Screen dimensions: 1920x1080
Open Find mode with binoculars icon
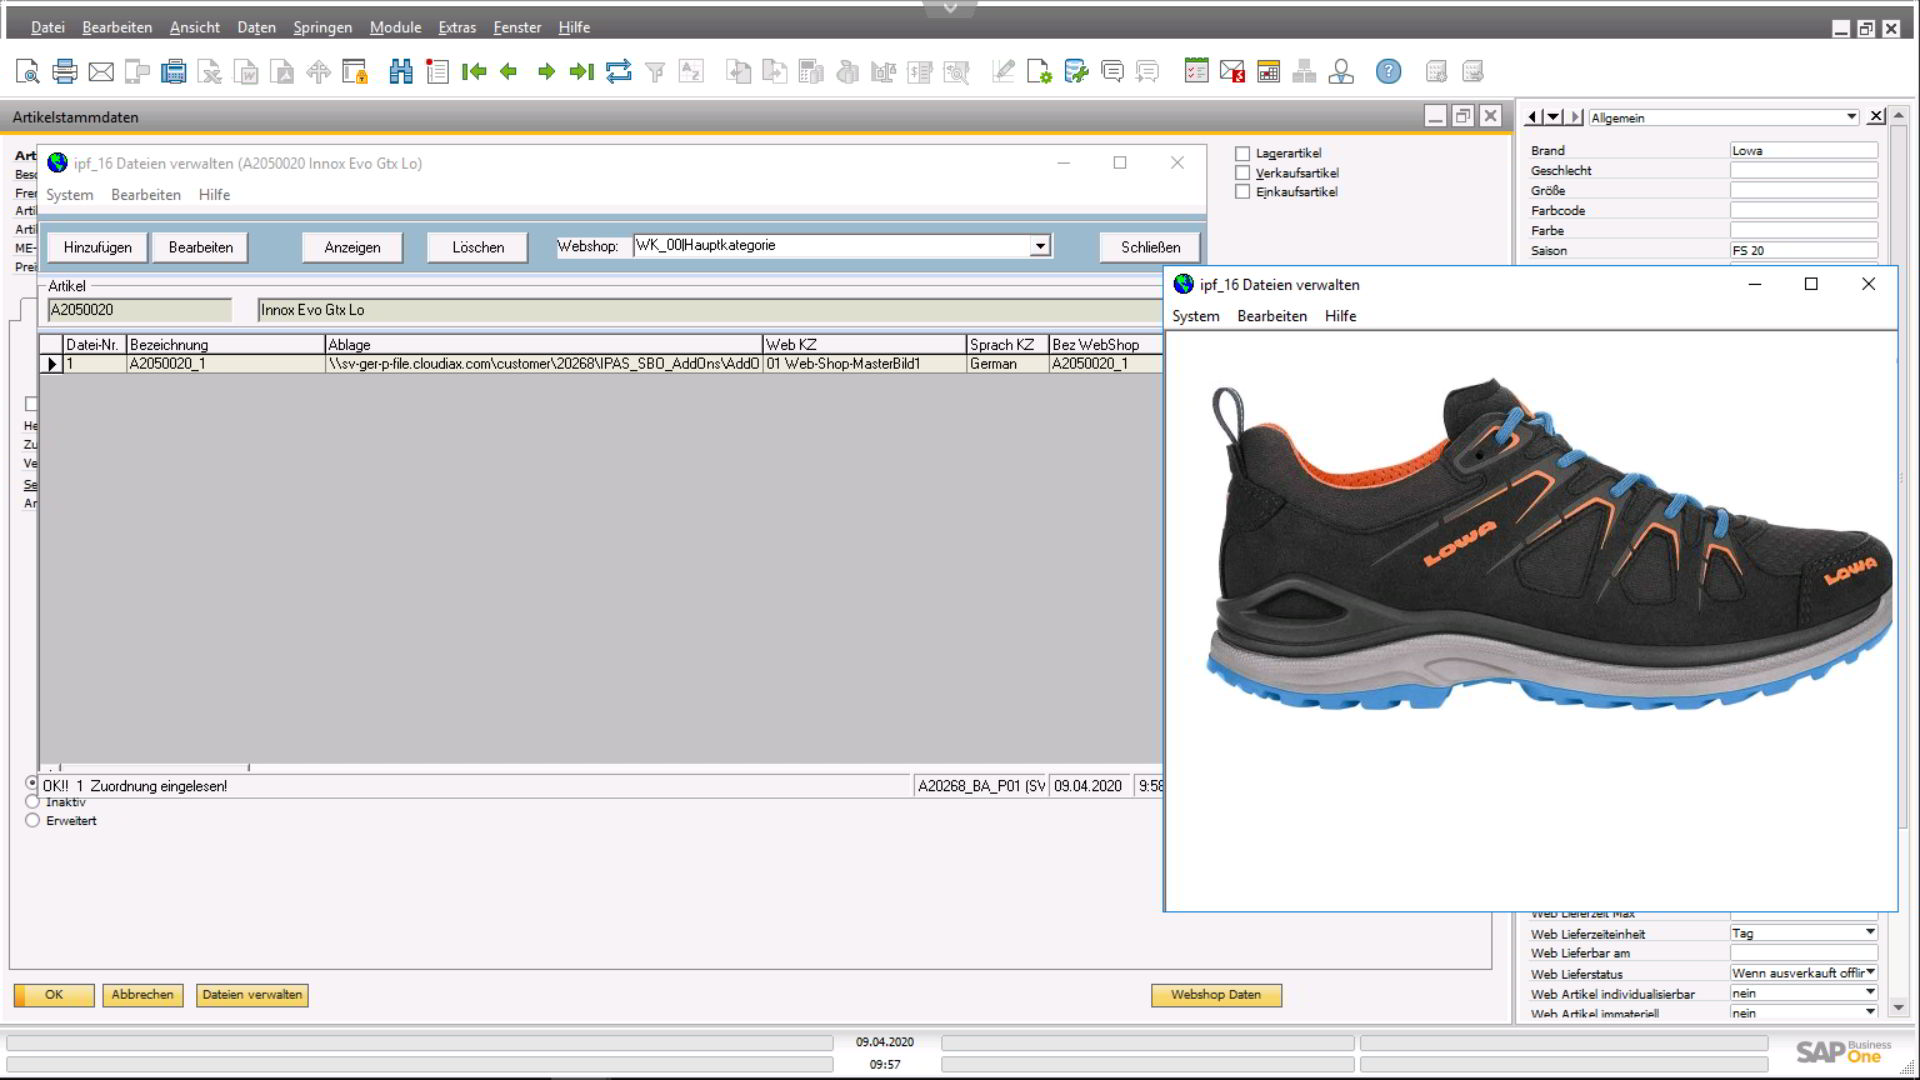(x=401, y=72)
